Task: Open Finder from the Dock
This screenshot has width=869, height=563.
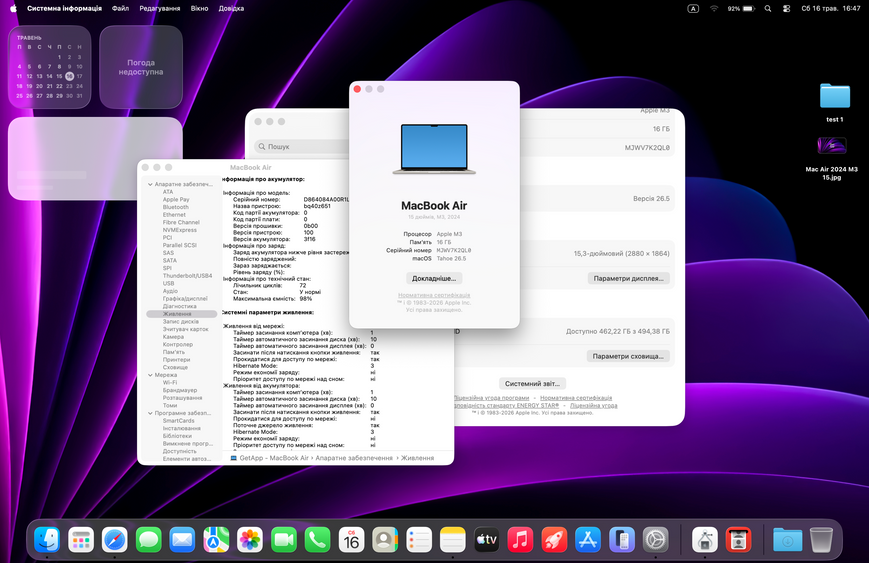Action: click(47, 539)
